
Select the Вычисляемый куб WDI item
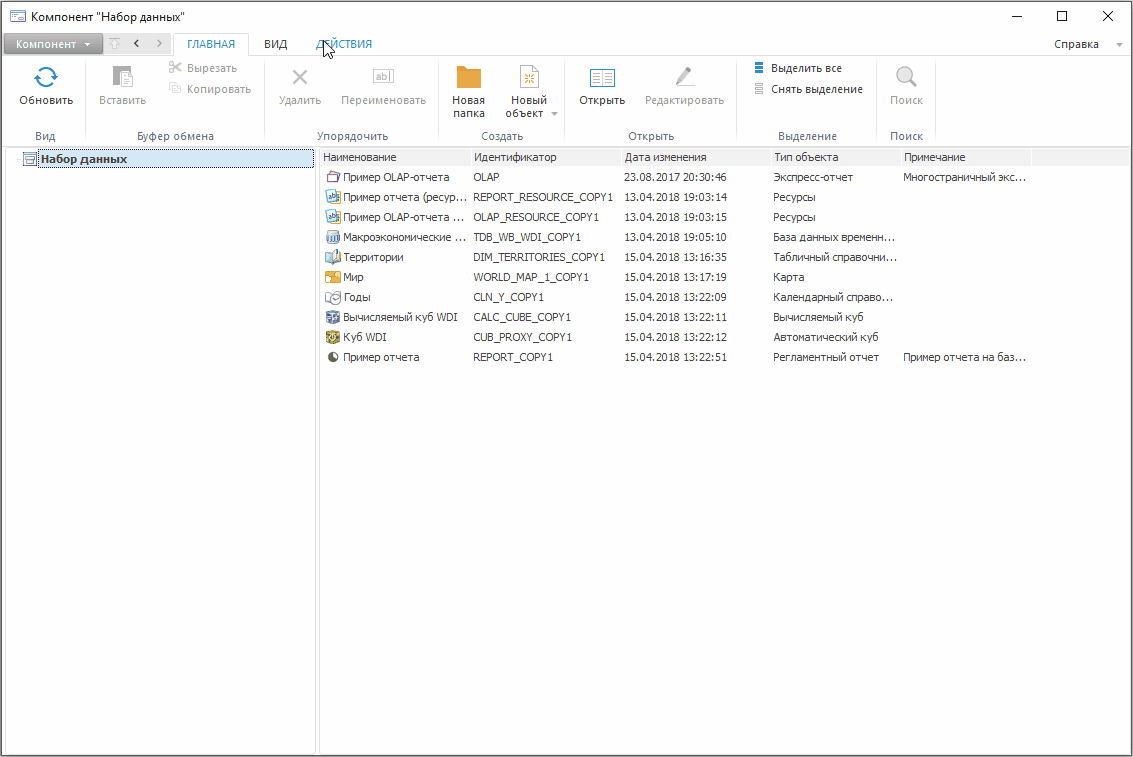[400, 317]
